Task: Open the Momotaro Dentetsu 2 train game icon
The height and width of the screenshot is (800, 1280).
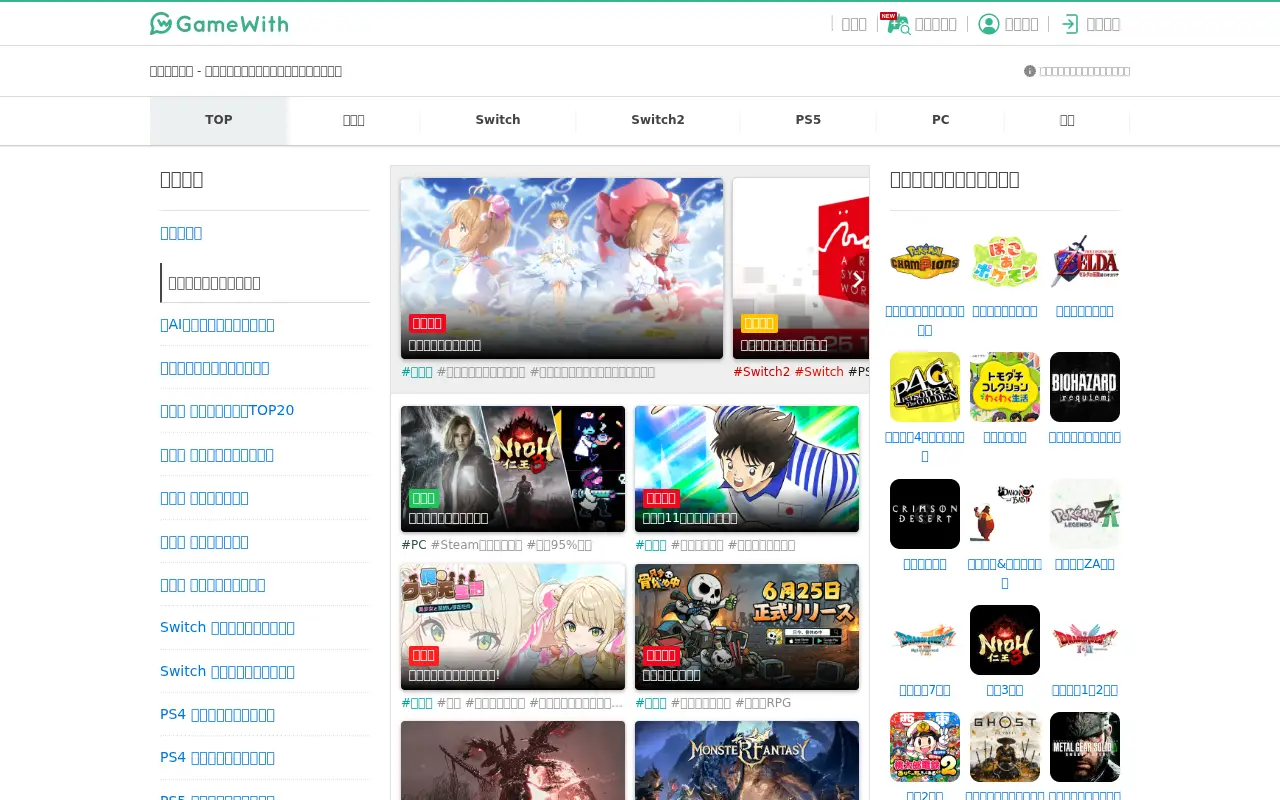Action: click(x=925, y=747)
